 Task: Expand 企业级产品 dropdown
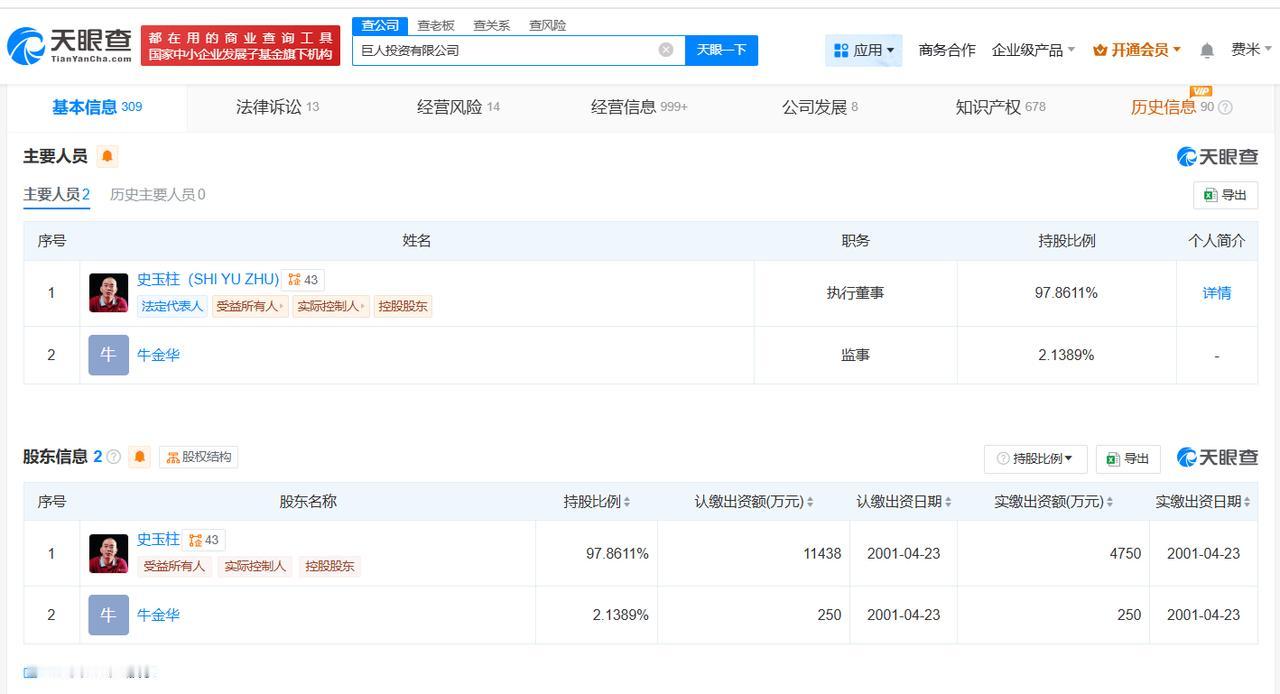pyautogui.click(x=1033, y=50)
